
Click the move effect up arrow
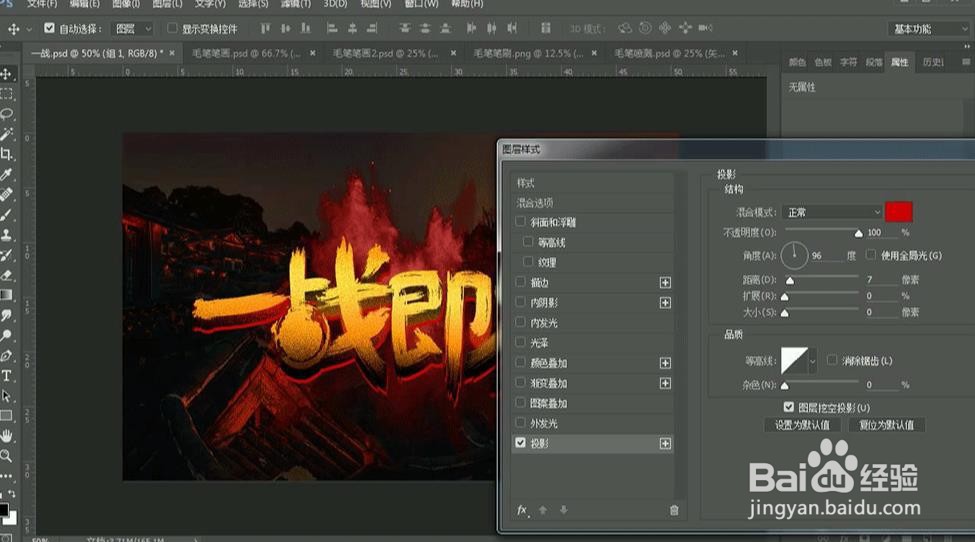(543, 510)
